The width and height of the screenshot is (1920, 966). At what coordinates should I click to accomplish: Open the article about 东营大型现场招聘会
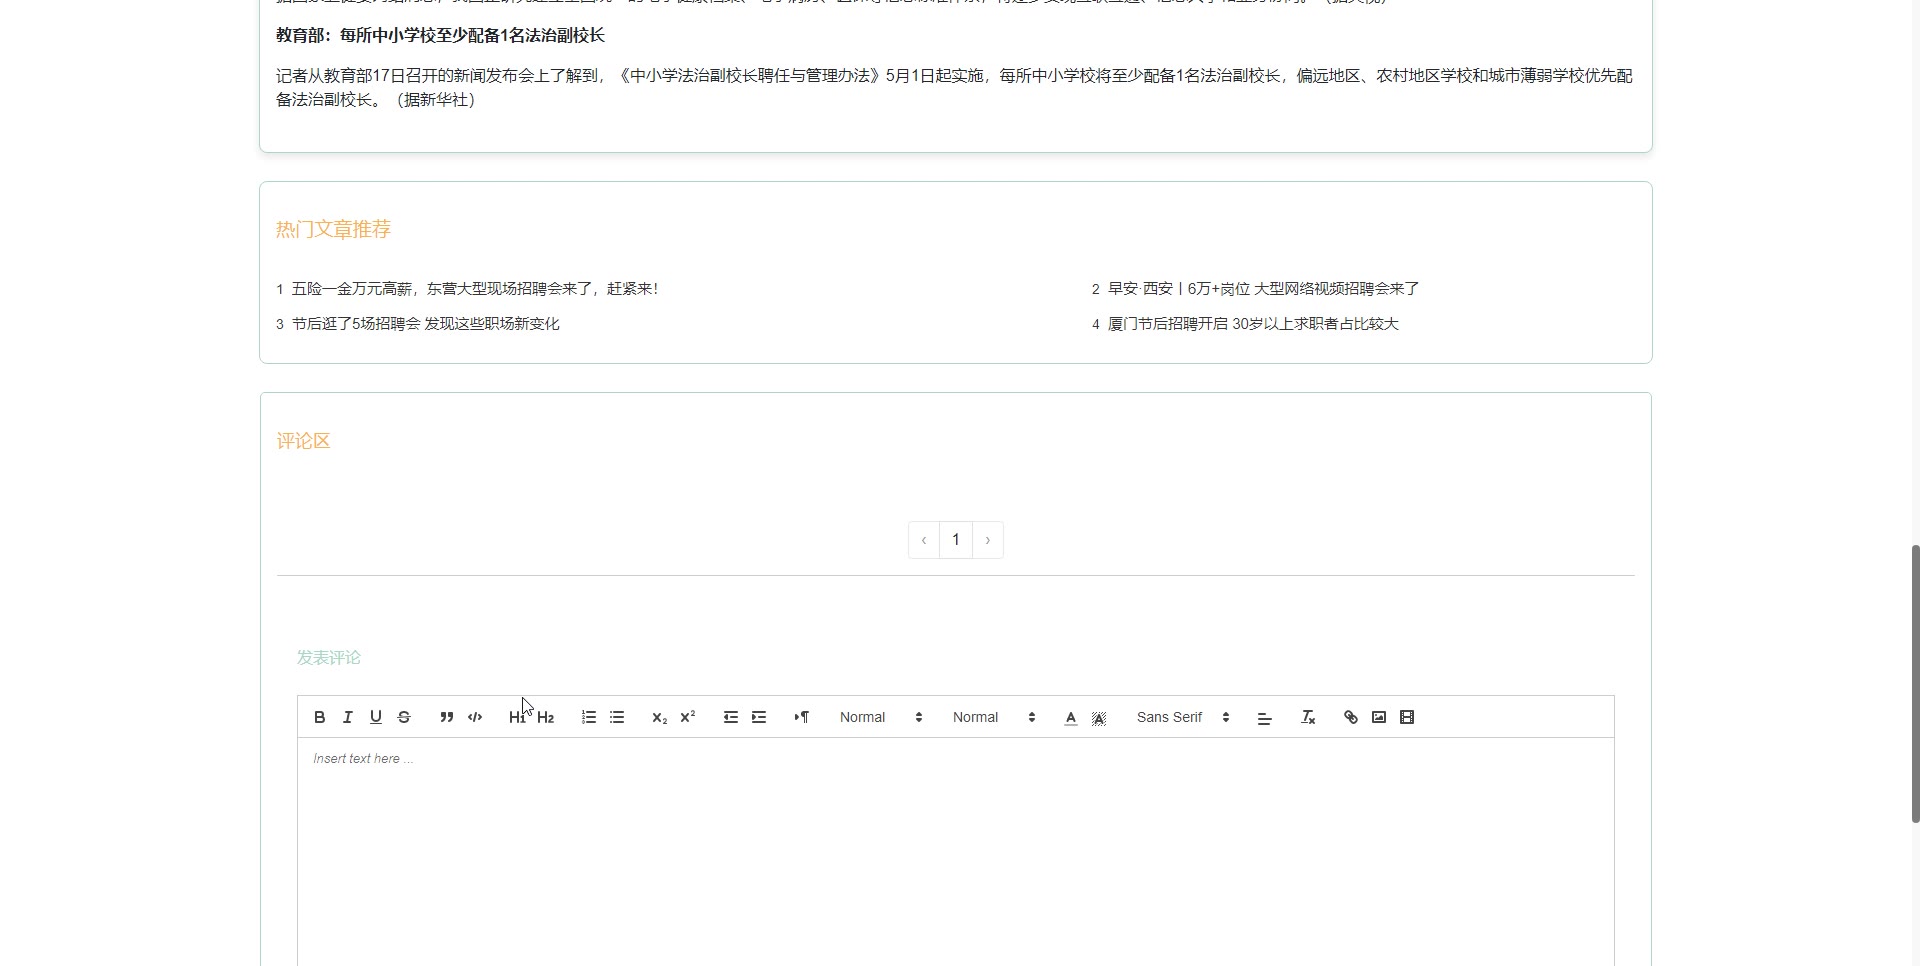click(475, 289)
